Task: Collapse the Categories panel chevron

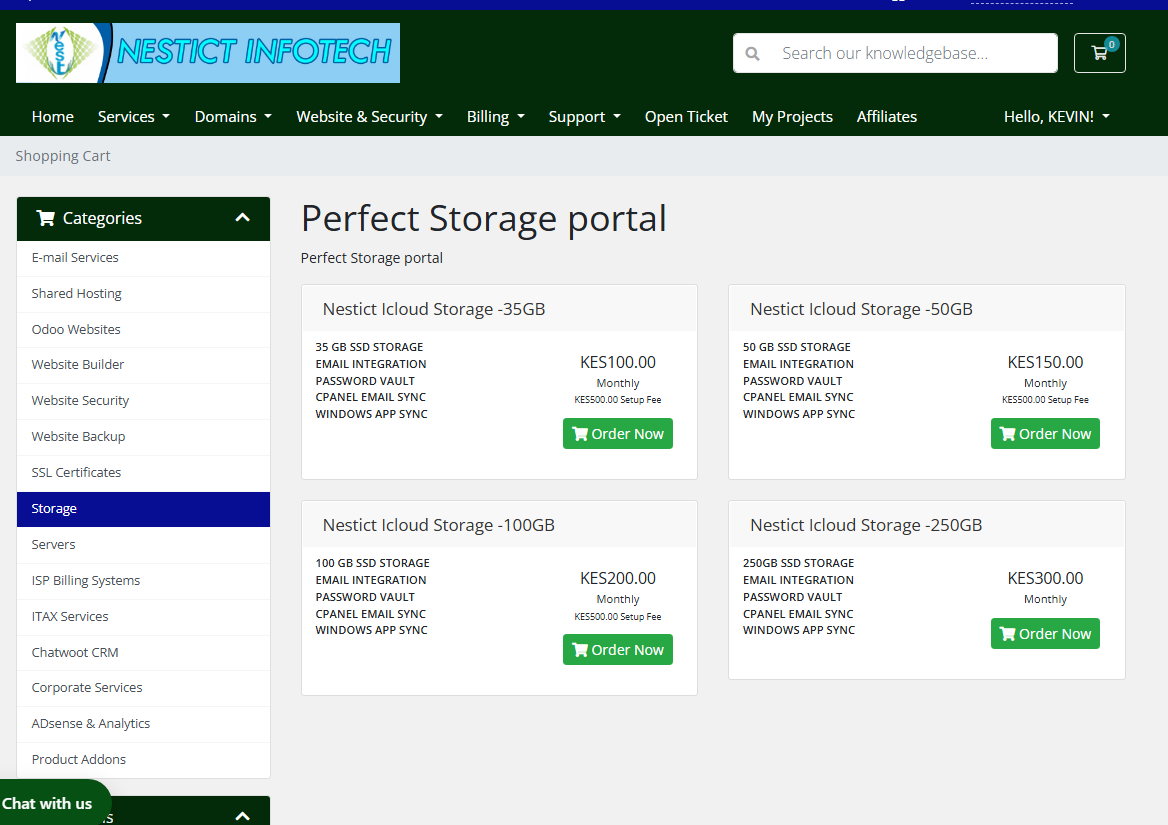Action: click(242, 217)
